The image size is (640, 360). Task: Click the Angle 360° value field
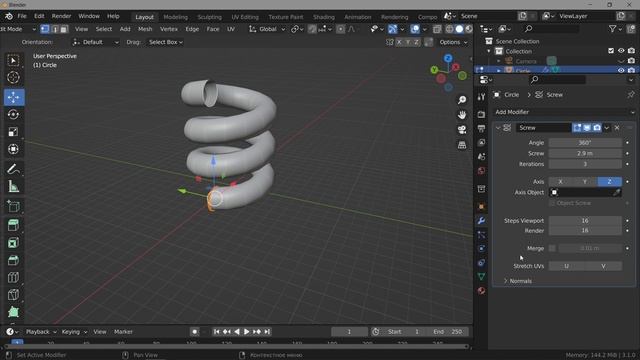(585, 143)
